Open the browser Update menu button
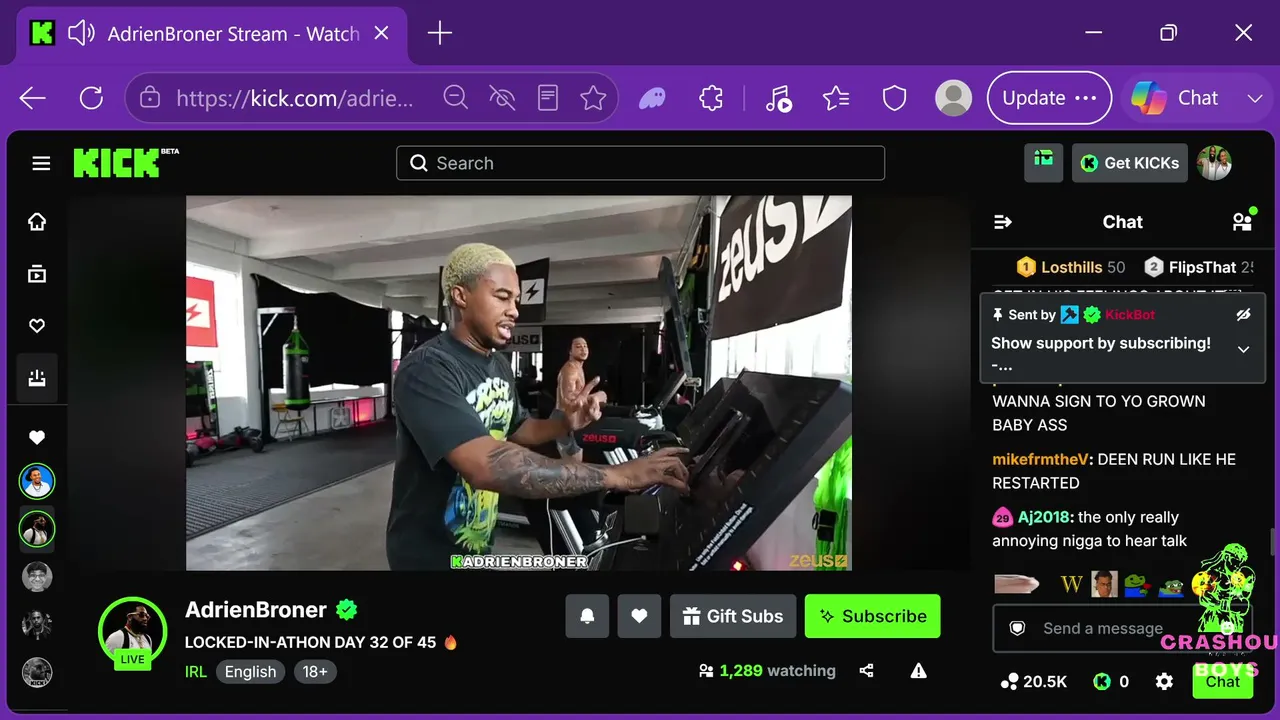This screenshot has height=720, width=1280. [x=1049, y=98]
